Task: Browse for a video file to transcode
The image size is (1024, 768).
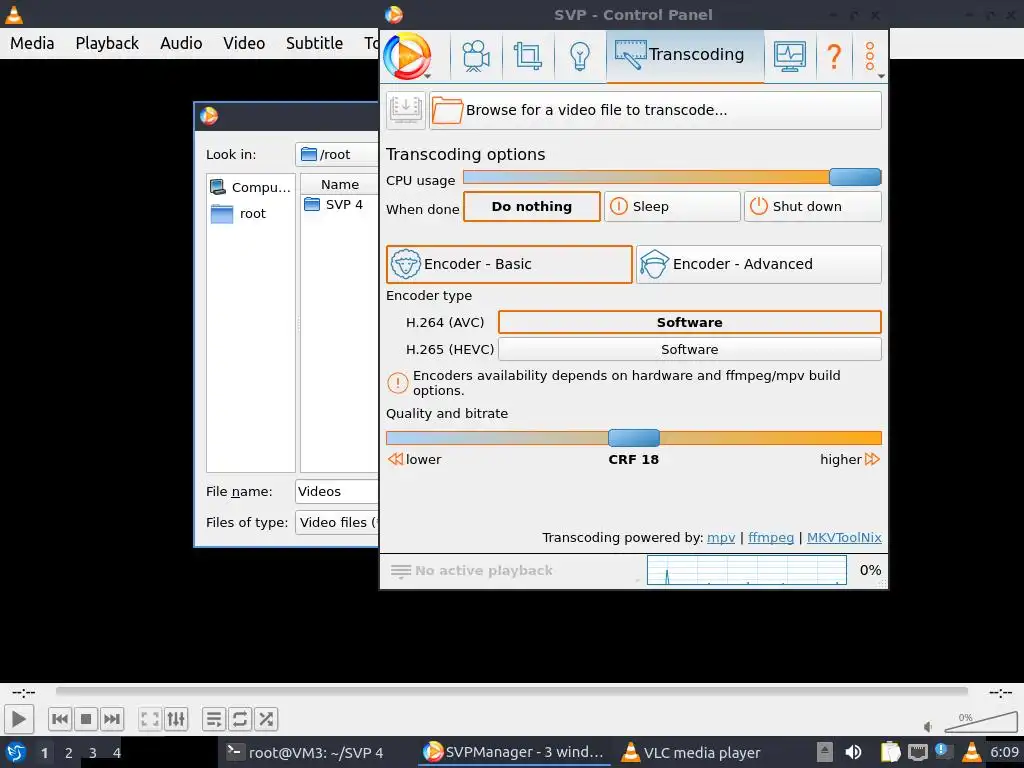Action: 655,110
